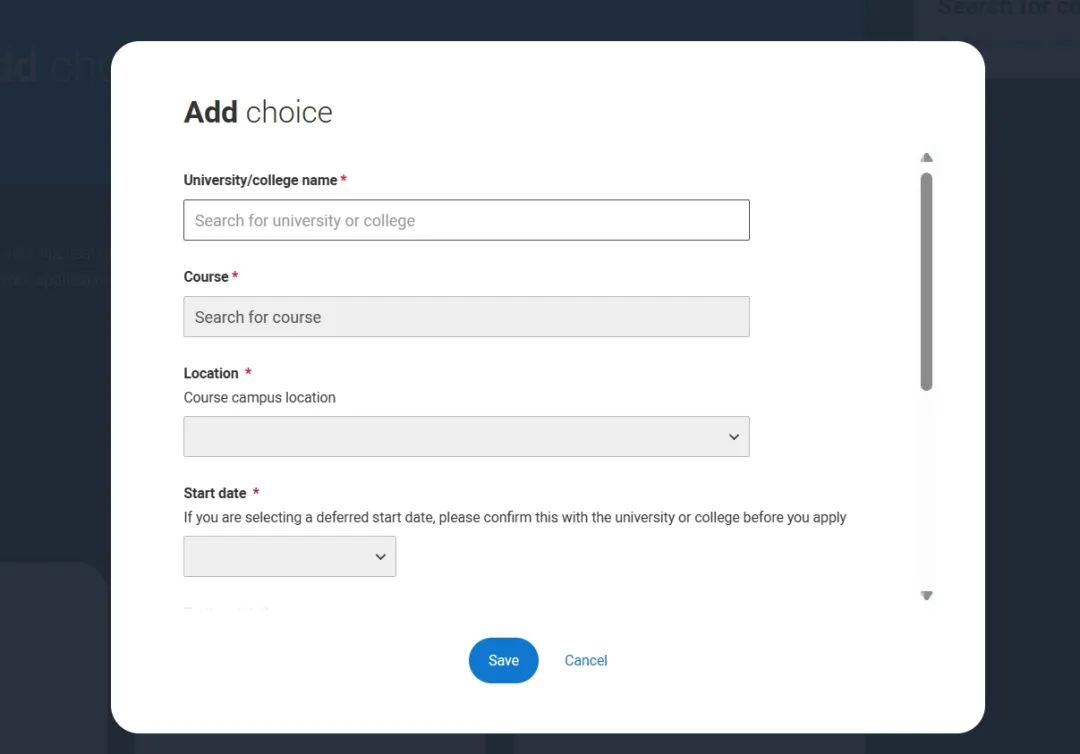Click the university or college search field
This screenshot has width=1080, height=754.
pos(466,220)
